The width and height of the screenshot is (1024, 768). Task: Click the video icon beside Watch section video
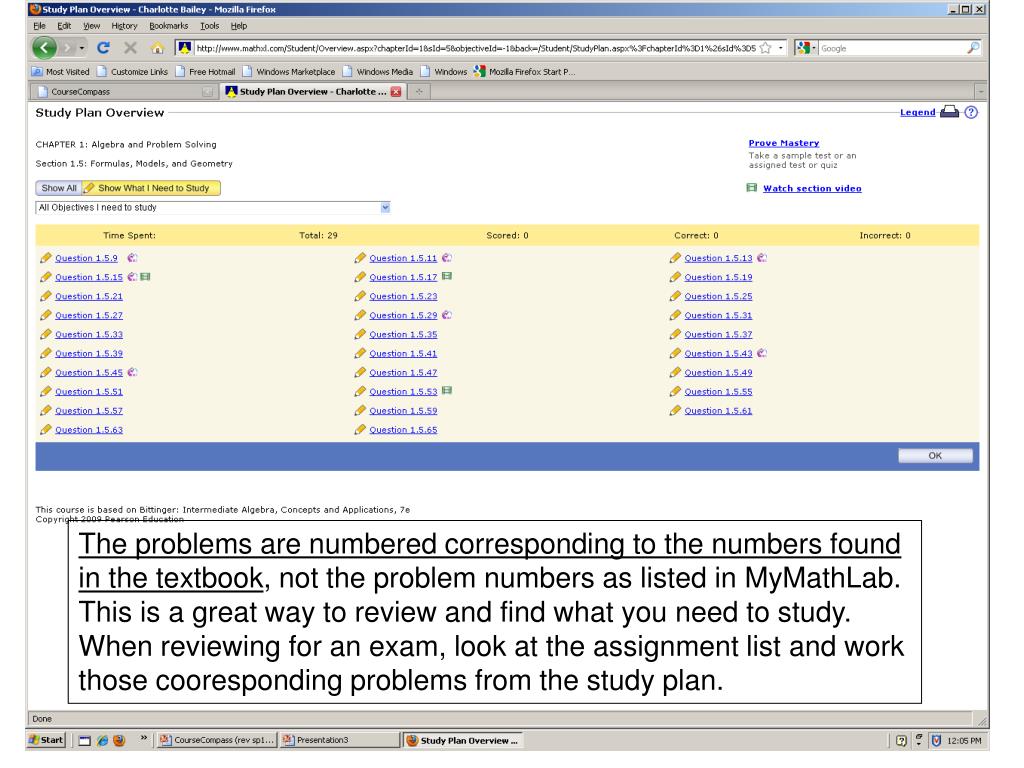click(x=752, y=188)
